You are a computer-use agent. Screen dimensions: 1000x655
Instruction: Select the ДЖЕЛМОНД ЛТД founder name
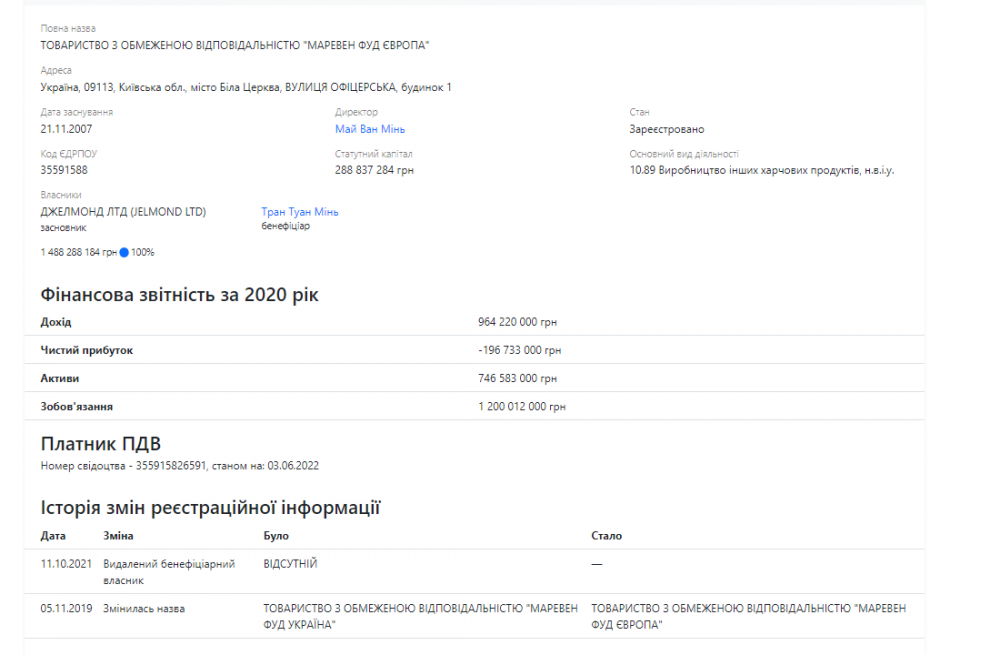(123, 212)
